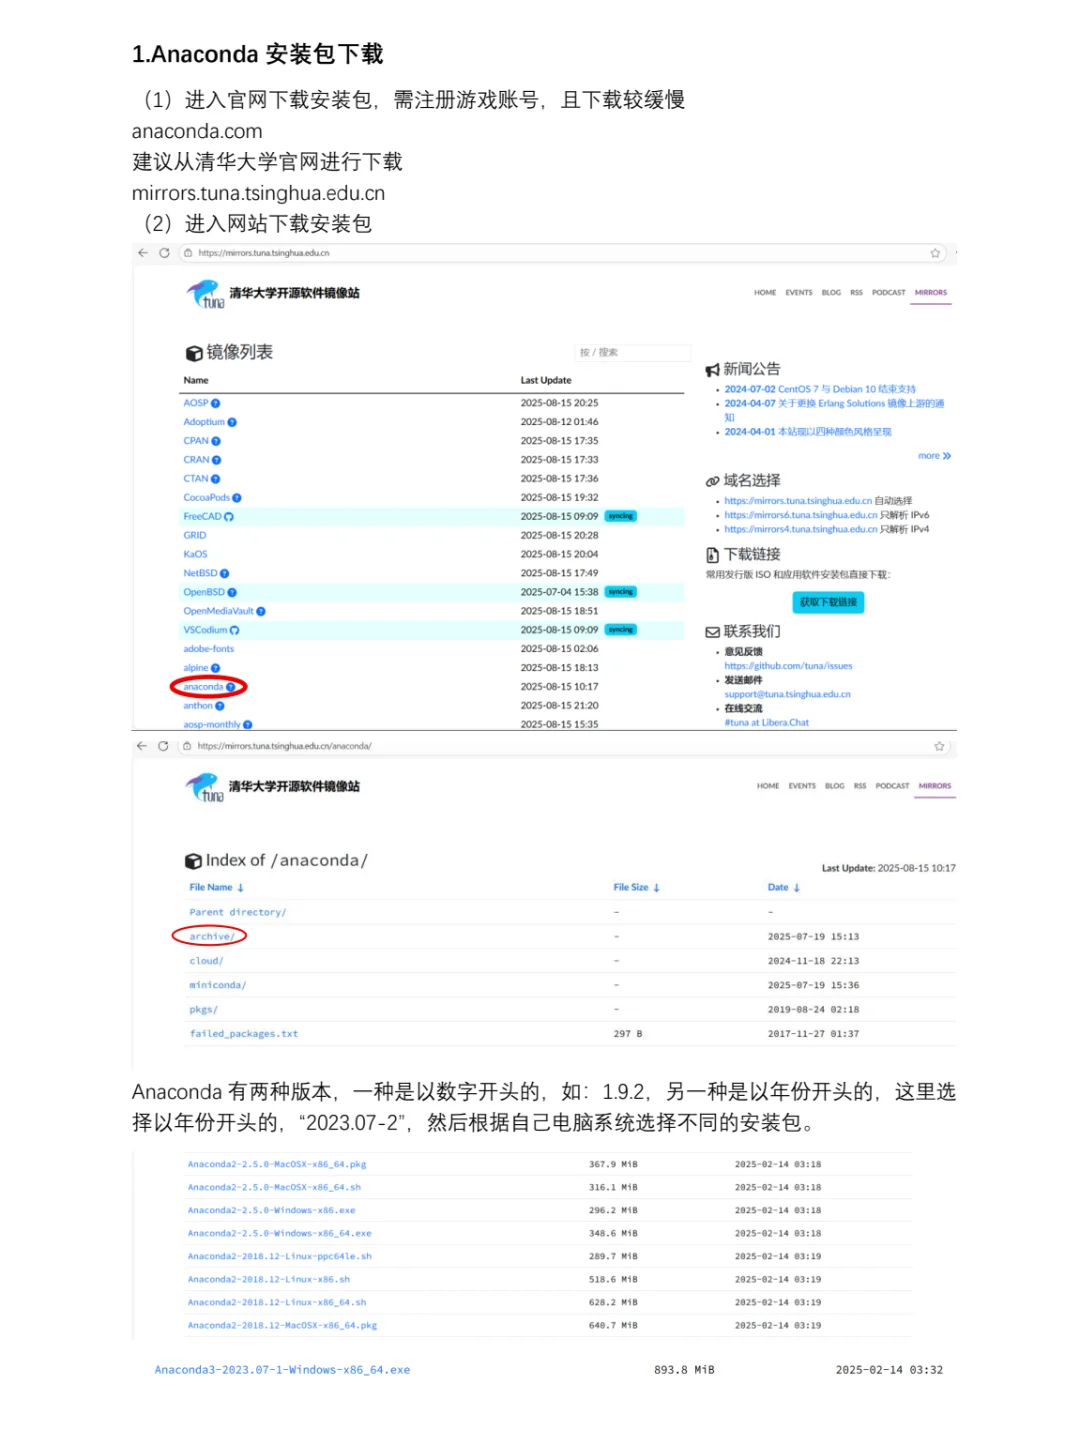Open the help icon beside anthon
This screenshot has width=1080, height=1430.
(220, 706)
